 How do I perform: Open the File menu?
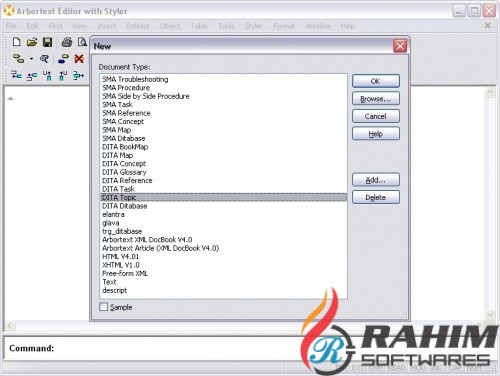11,26
